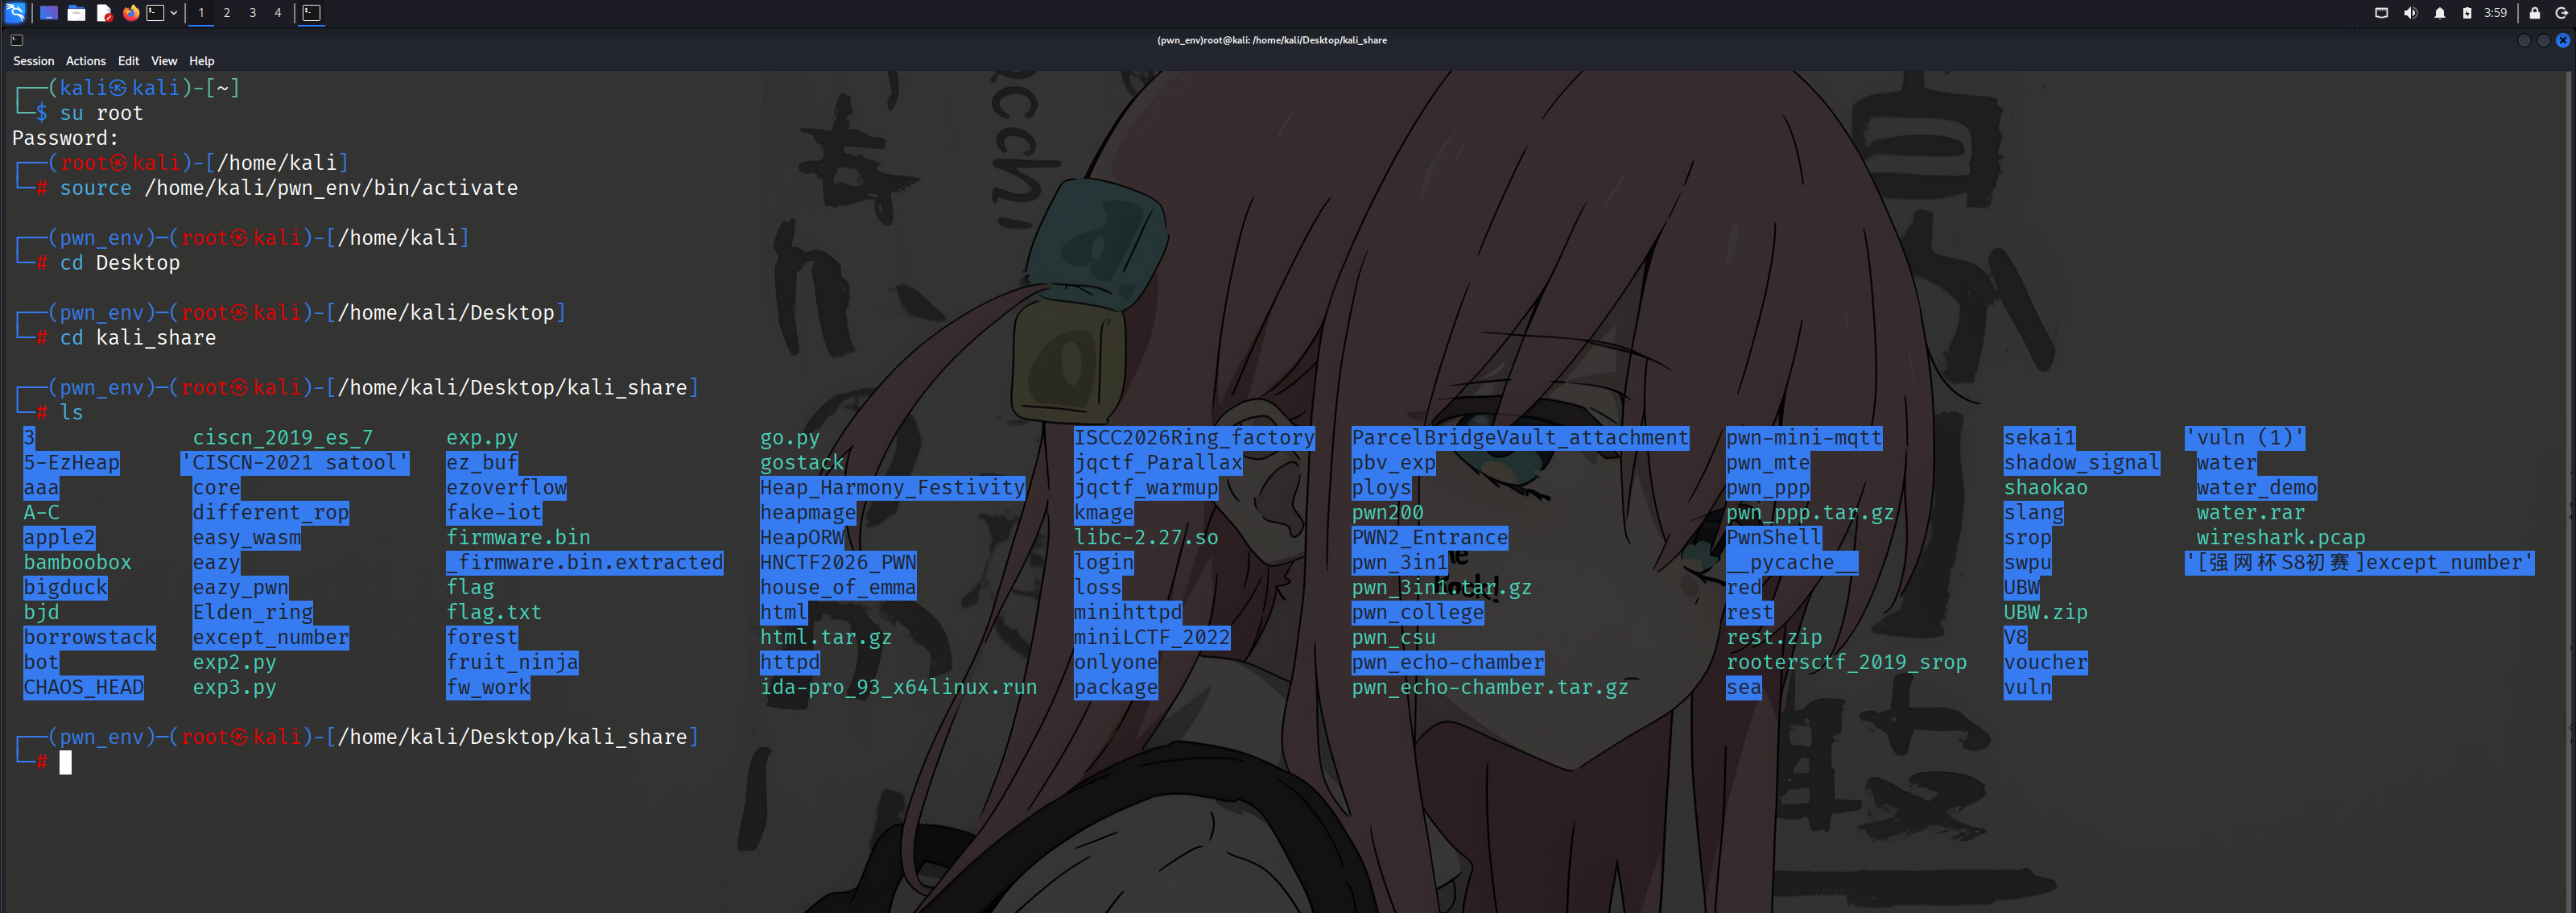Screen dimensions: 2576x913
Task: Minimize the terminal window
Action: click(2524, 40)
